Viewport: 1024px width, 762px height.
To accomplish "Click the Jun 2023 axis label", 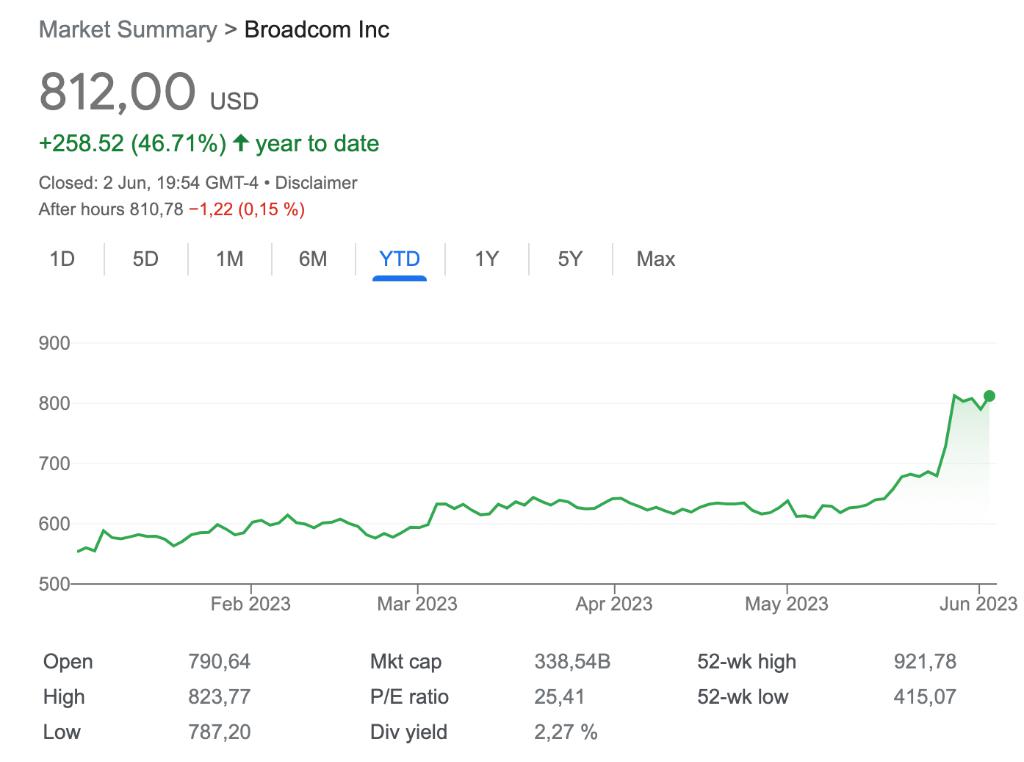I will [x=979, y=604].
